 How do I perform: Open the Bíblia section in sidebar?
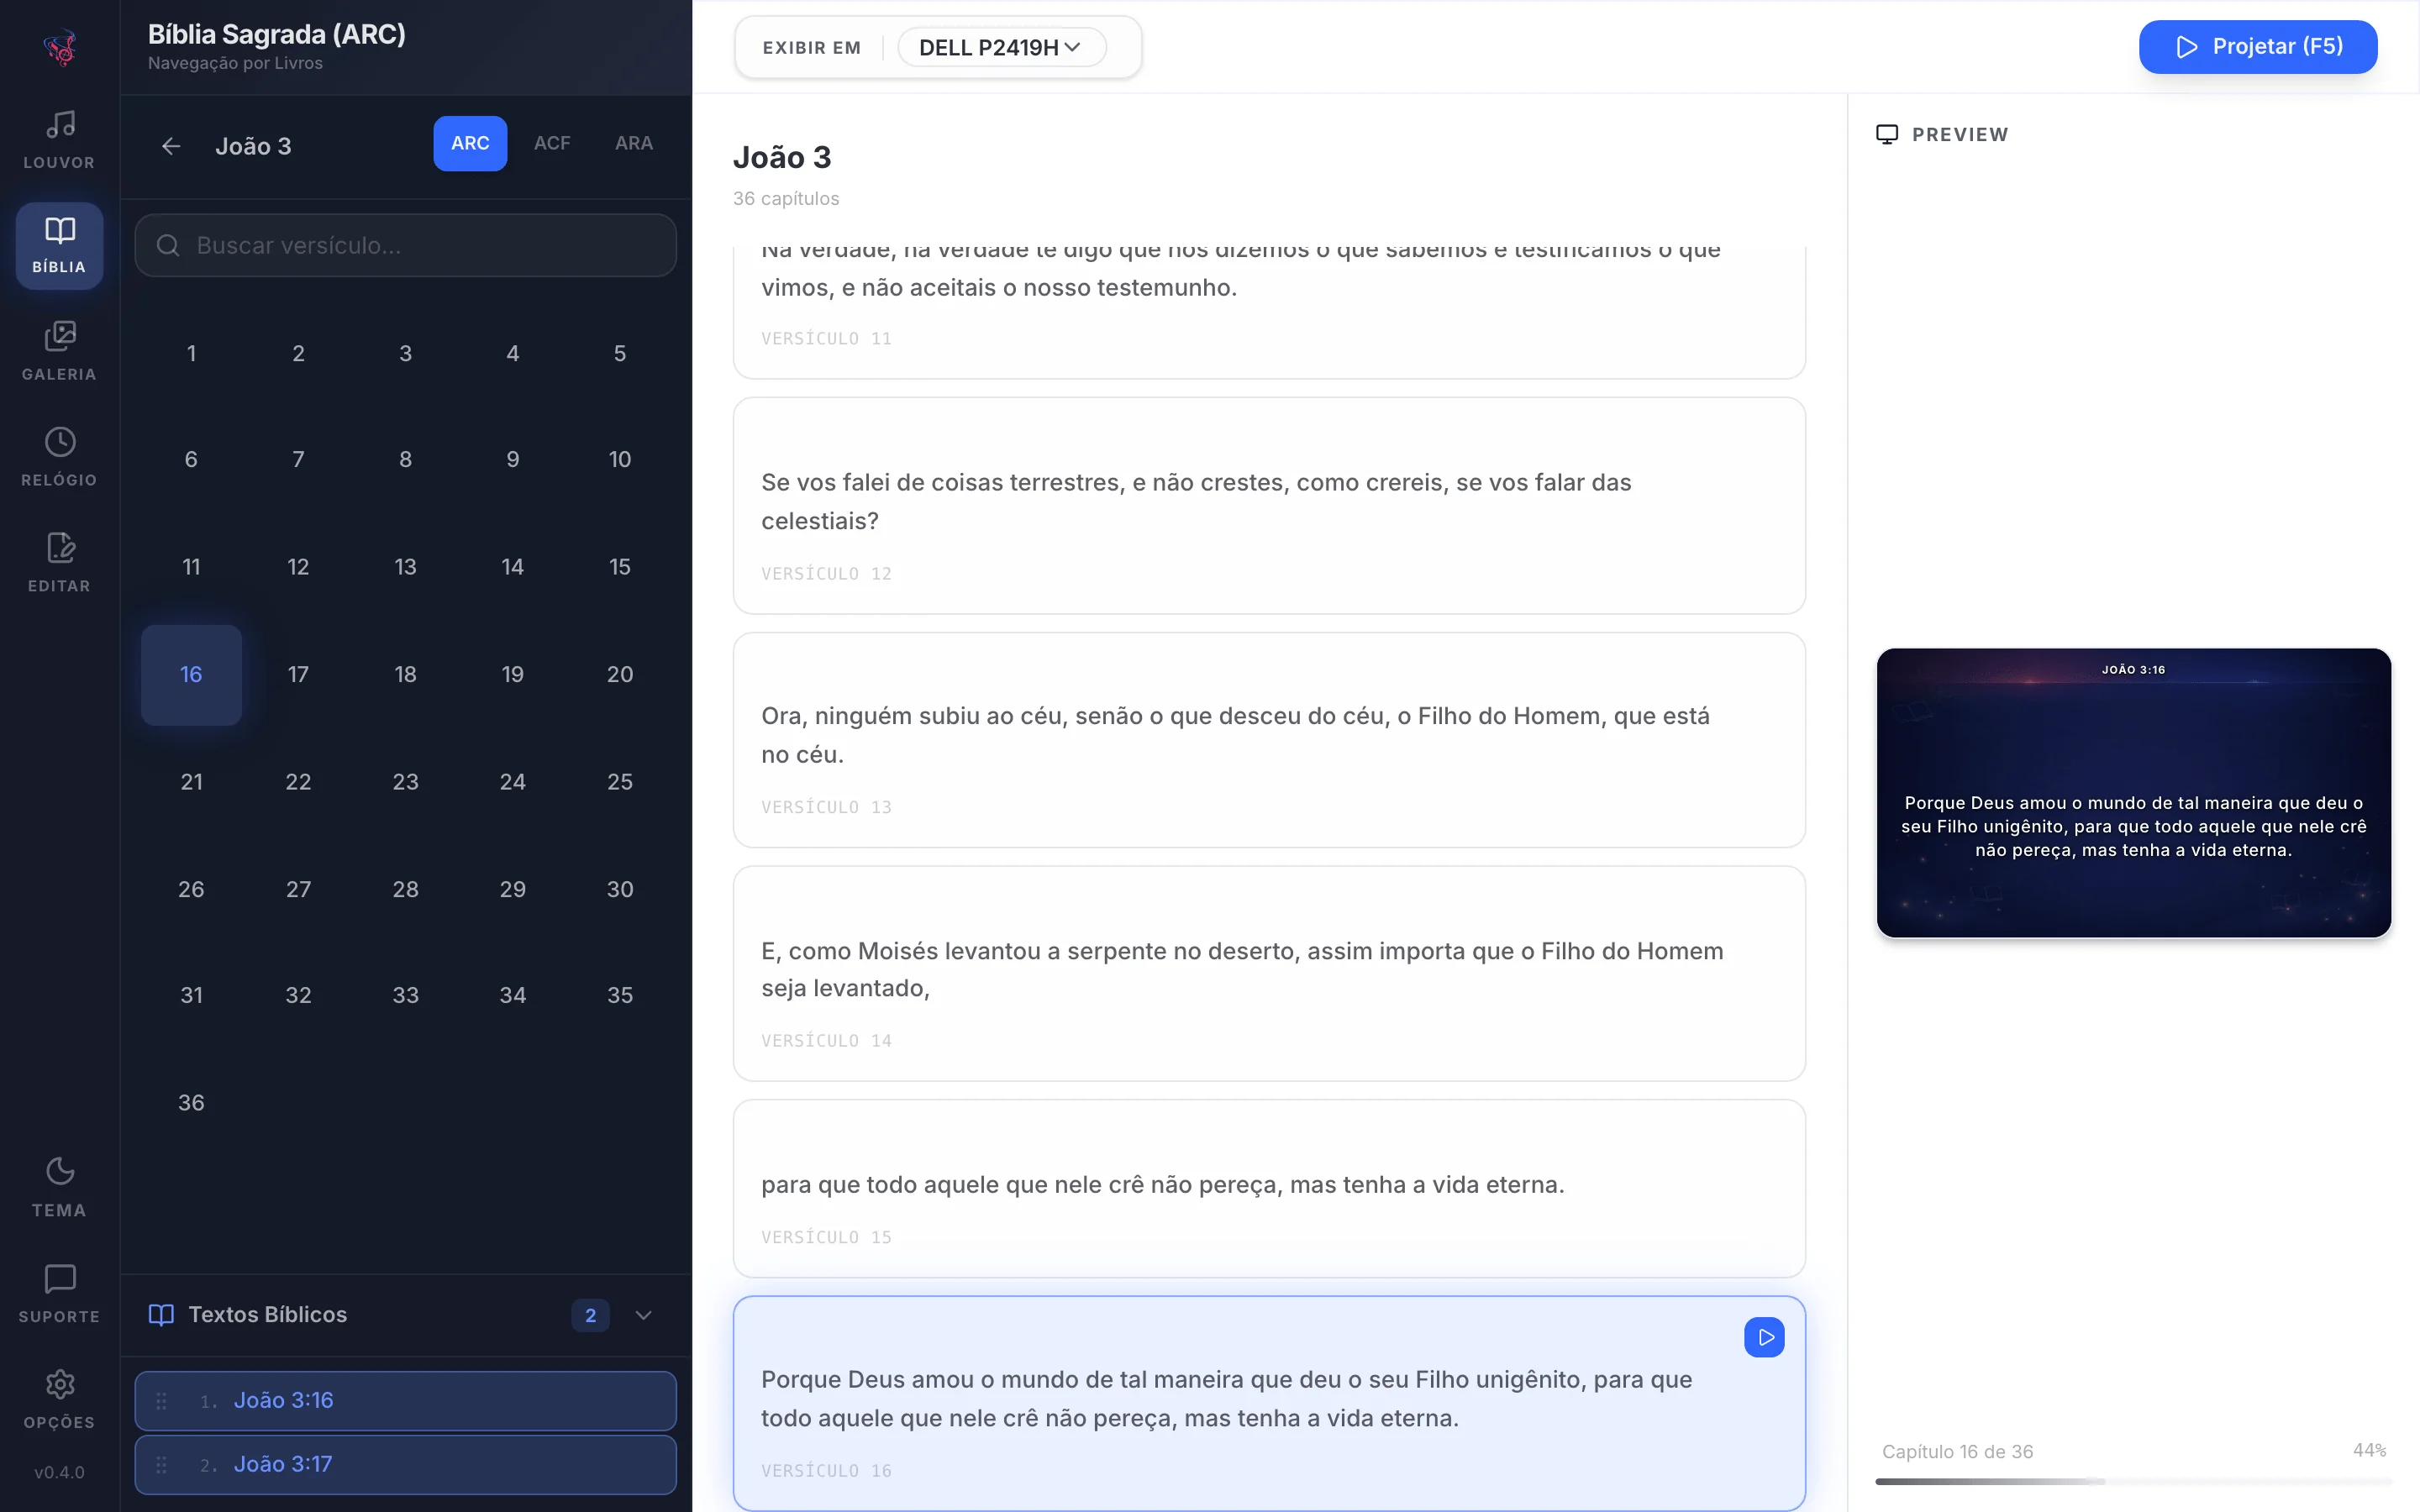59,246
